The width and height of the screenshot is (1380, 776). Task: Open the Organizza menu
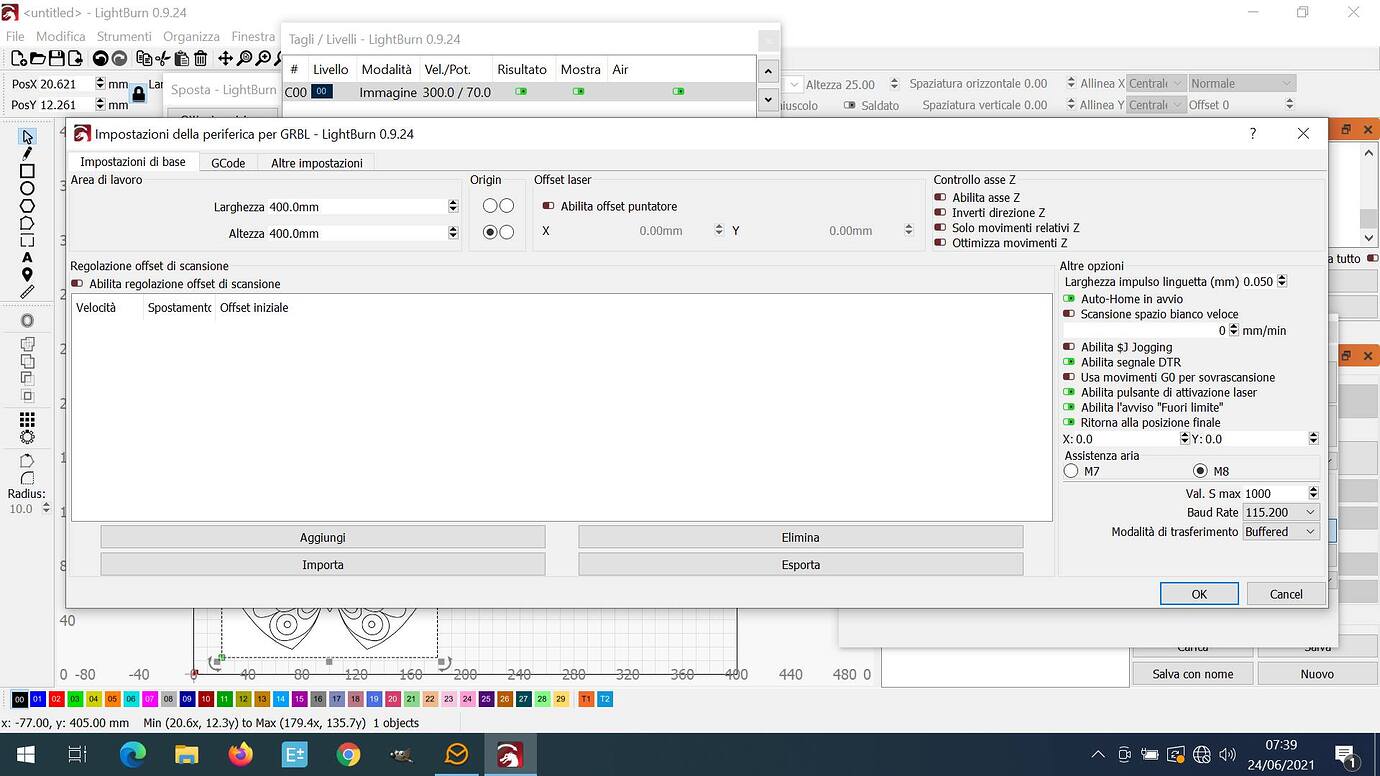point(191,36)
